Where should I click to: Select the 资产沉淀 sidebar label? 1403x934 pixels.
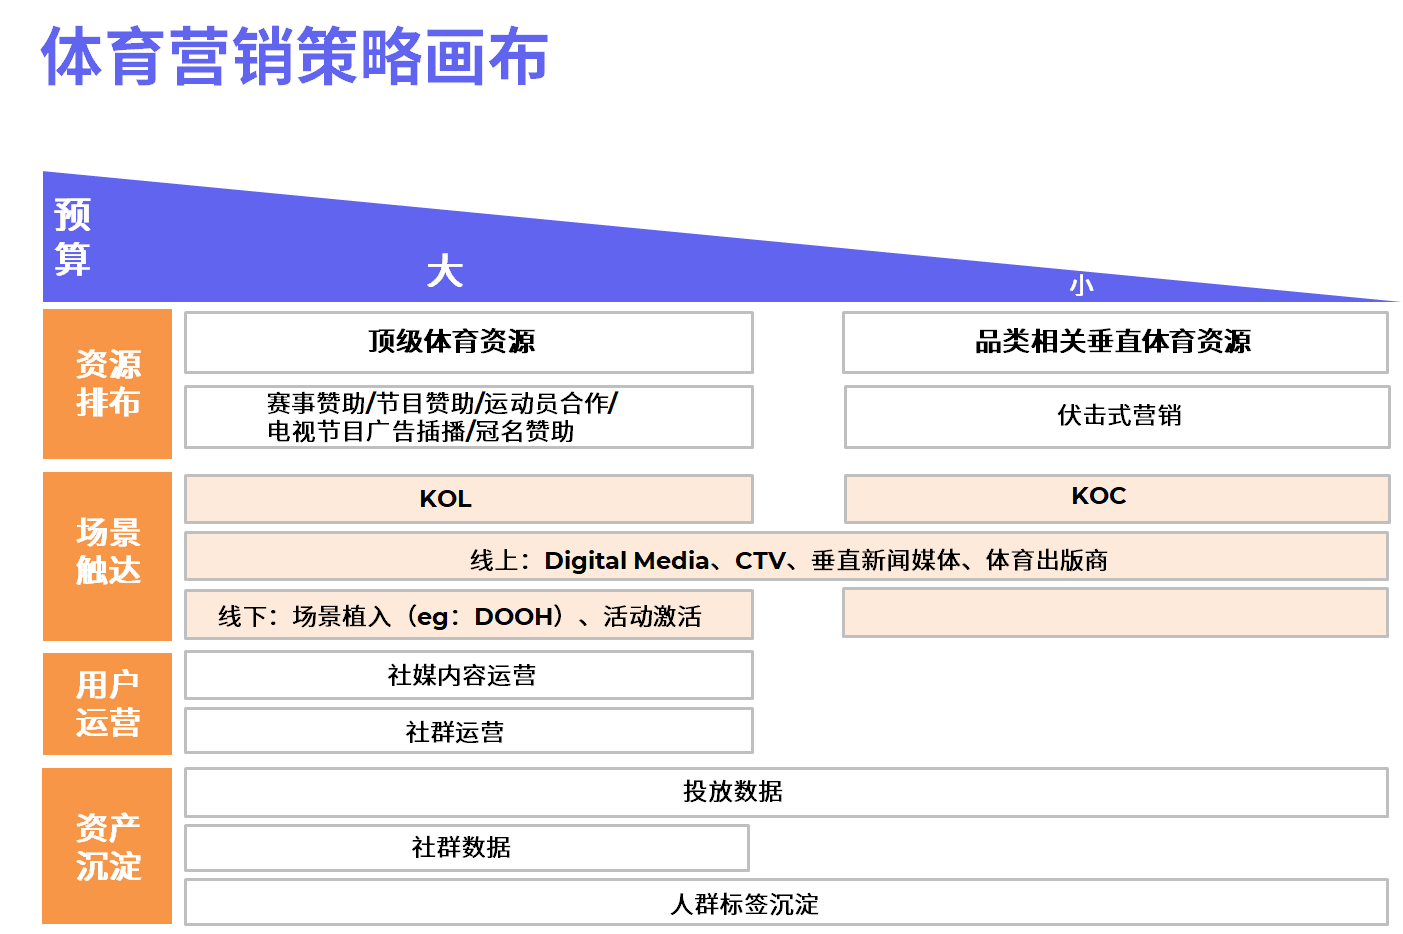106,846
